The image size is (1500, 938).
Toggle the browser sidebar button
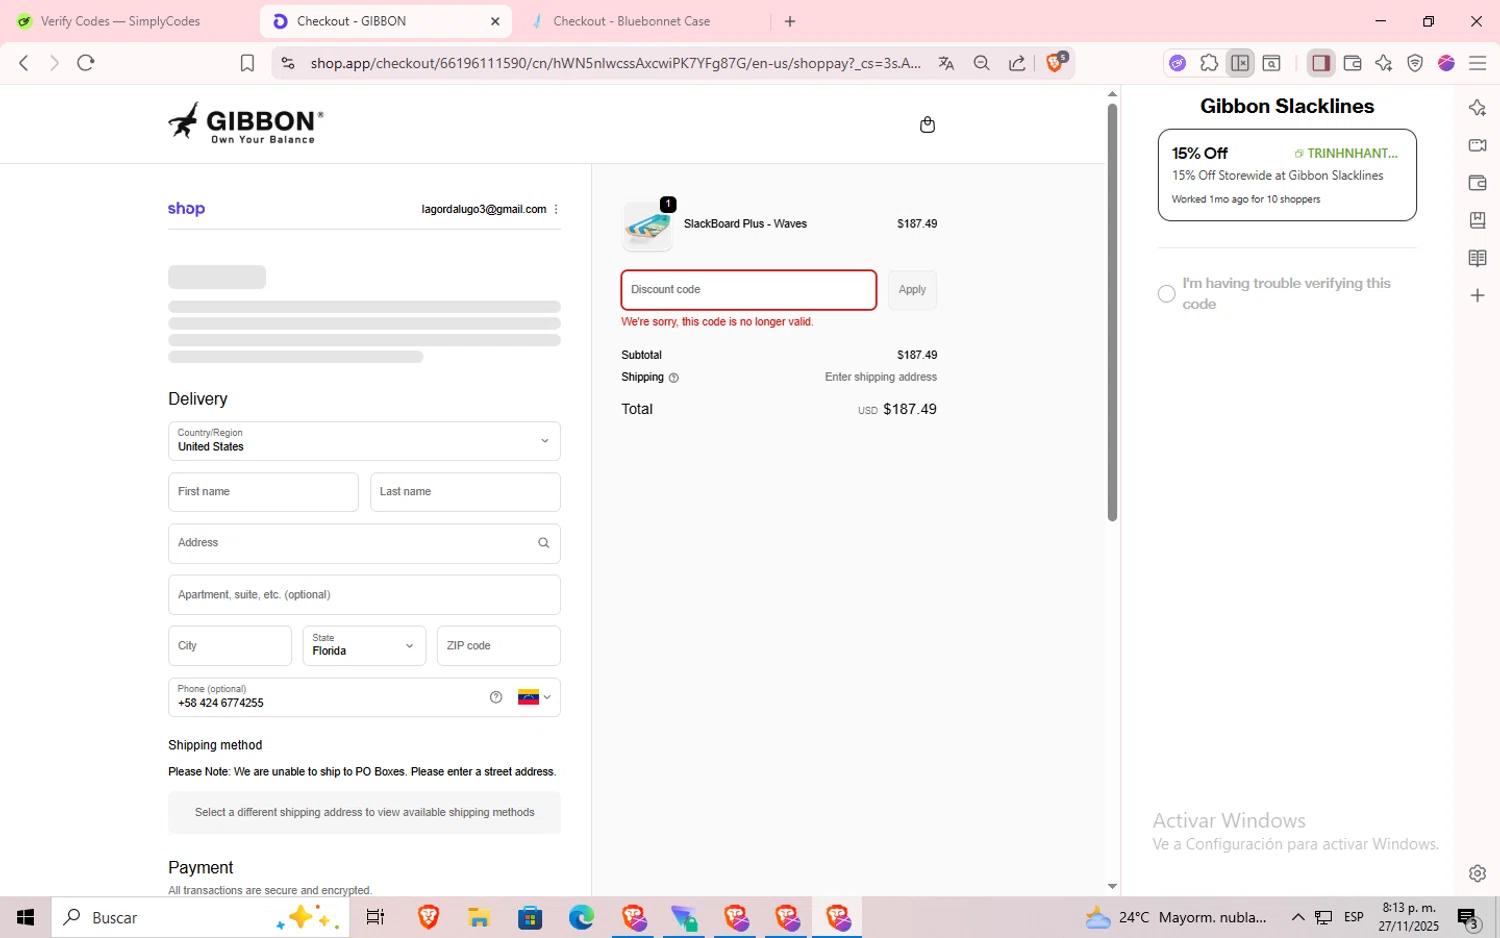(x=1321, y=63)
